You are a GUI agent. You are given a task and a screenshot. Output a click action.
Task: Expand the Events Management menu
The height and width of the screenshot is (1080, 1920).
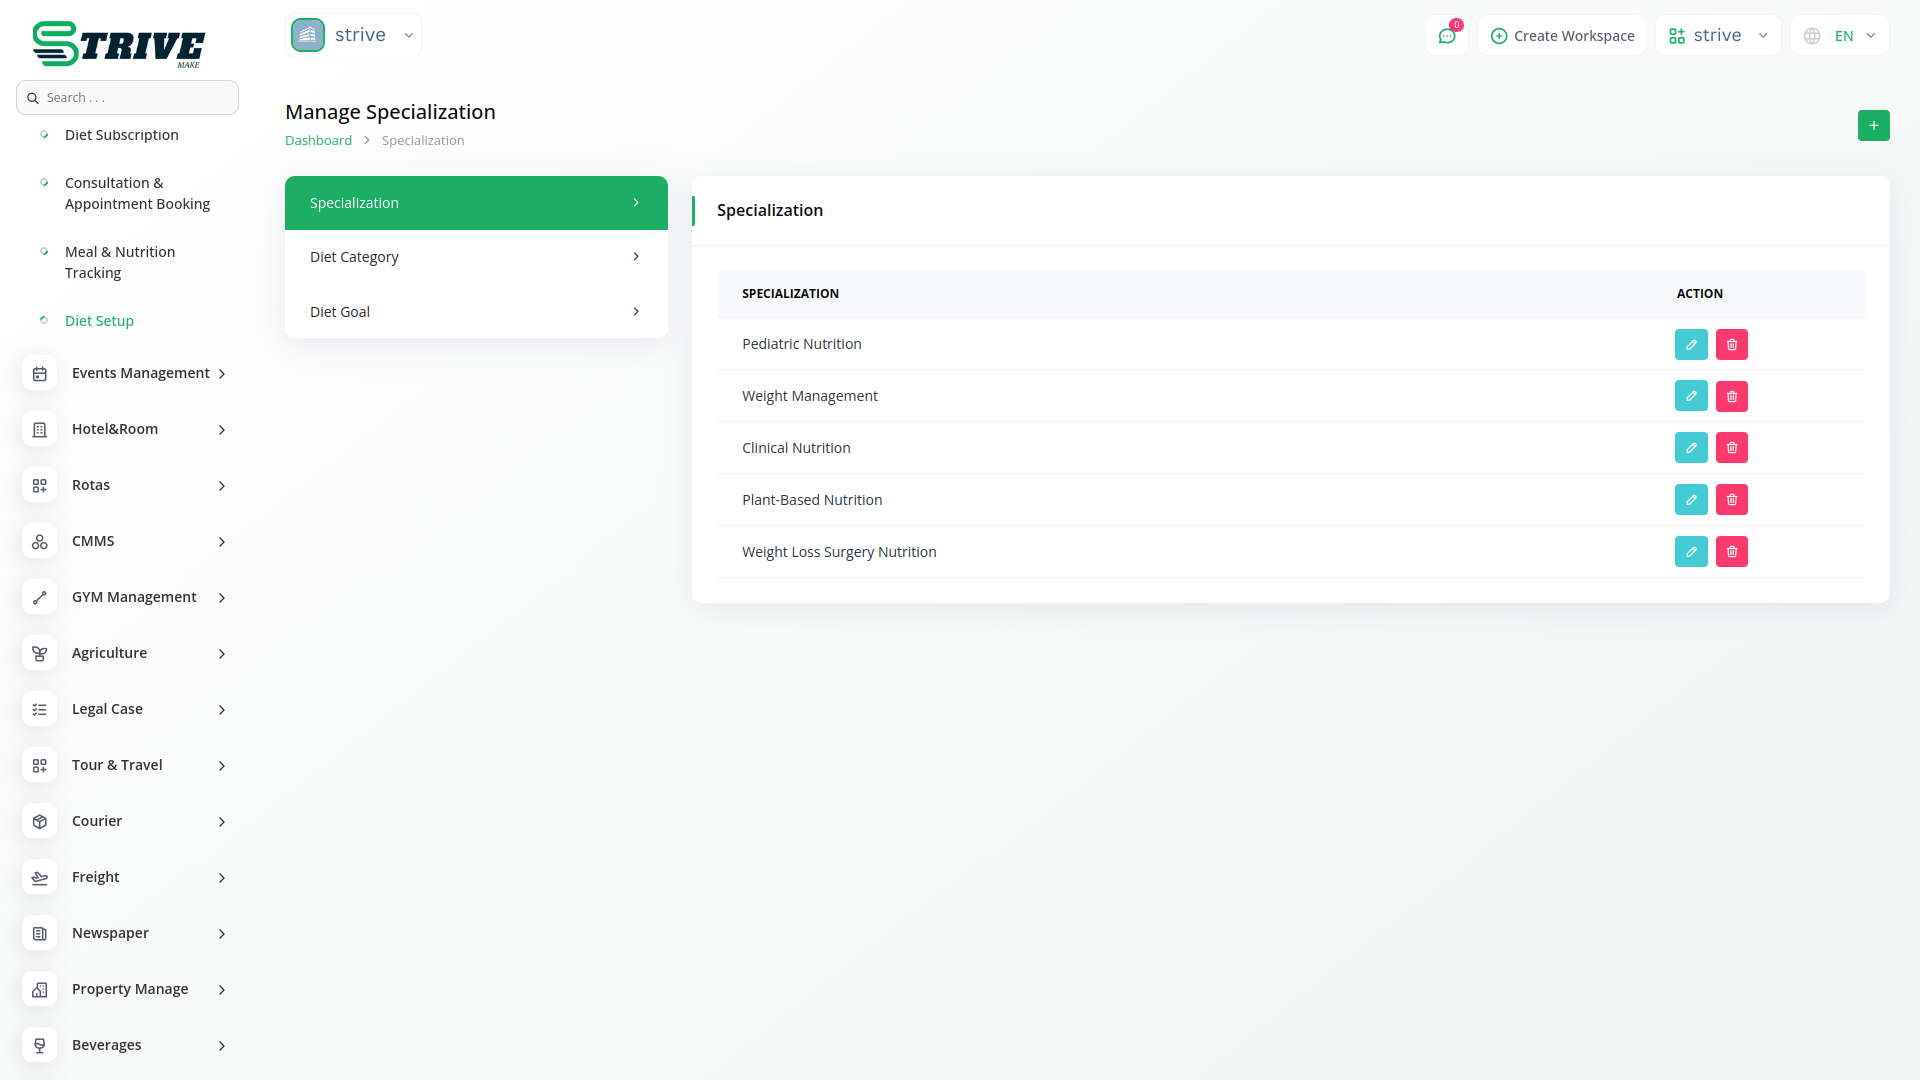coord(140,373)
